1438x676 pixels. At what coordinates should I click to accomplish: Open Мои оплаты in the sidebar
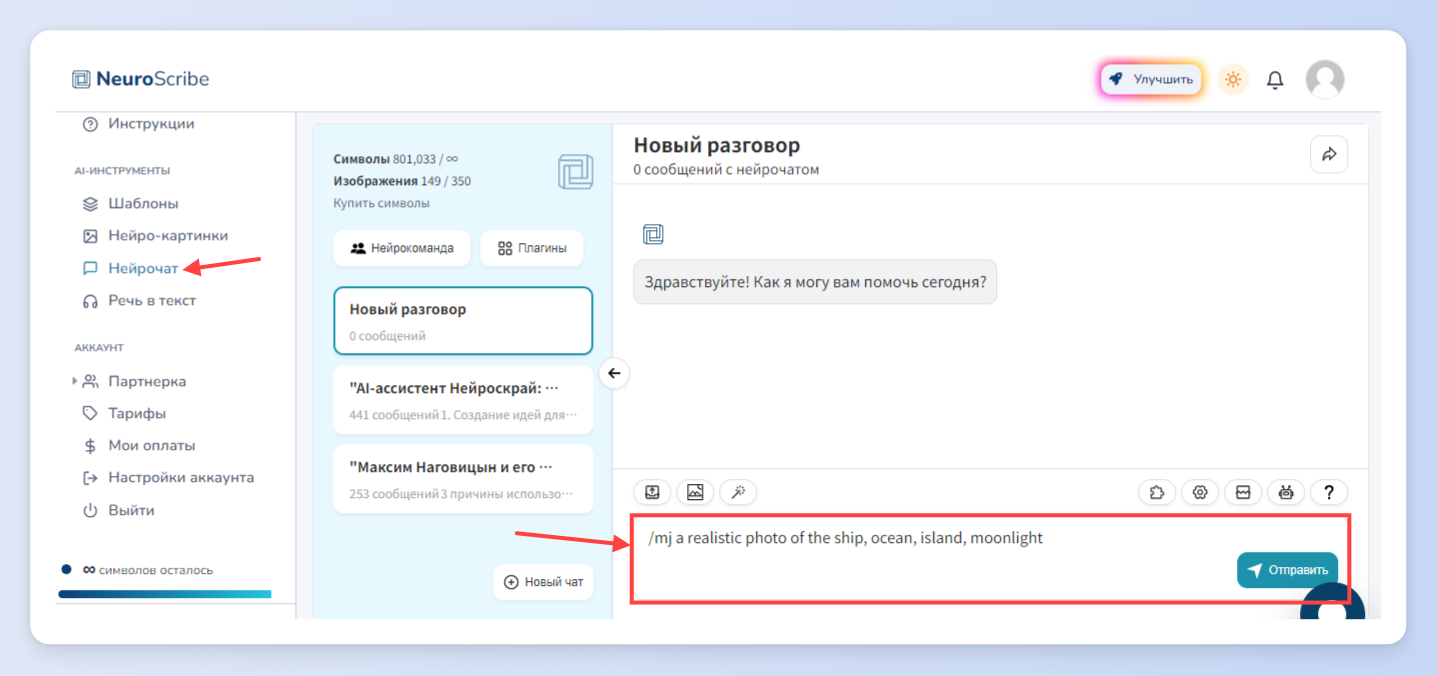[139, 445]
